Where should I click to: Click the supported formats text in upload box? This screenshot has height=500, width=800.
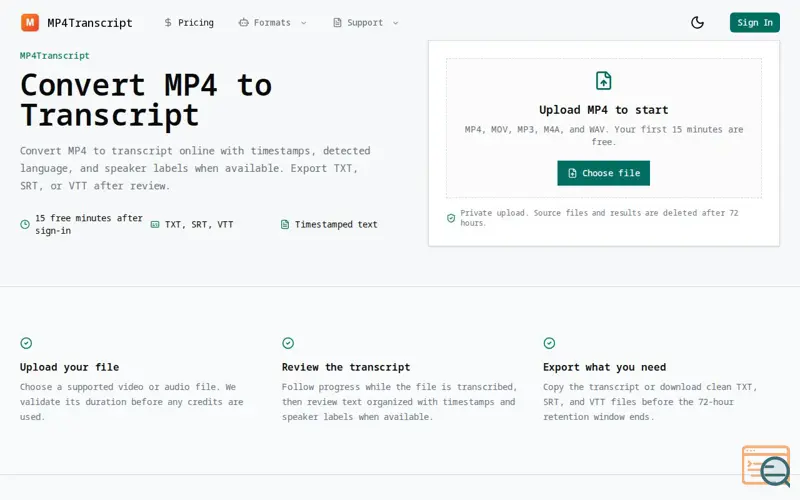(x=604, y=135)
